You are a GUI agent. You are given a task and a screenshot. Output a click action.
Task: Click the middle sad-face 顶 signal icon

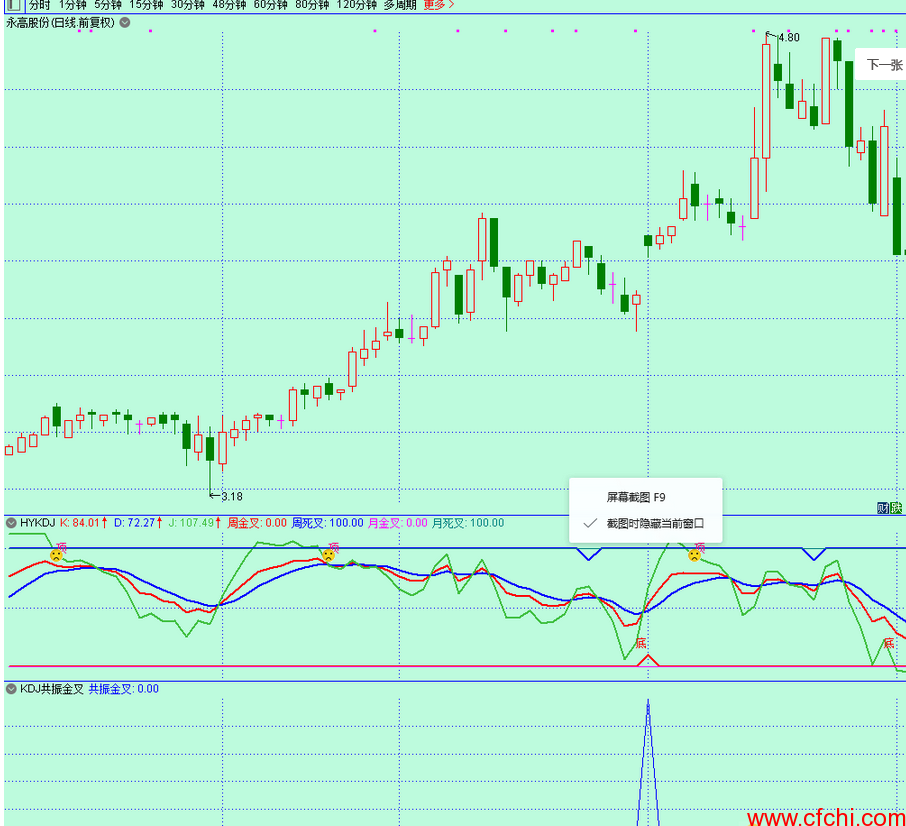[x=328, y=556]
